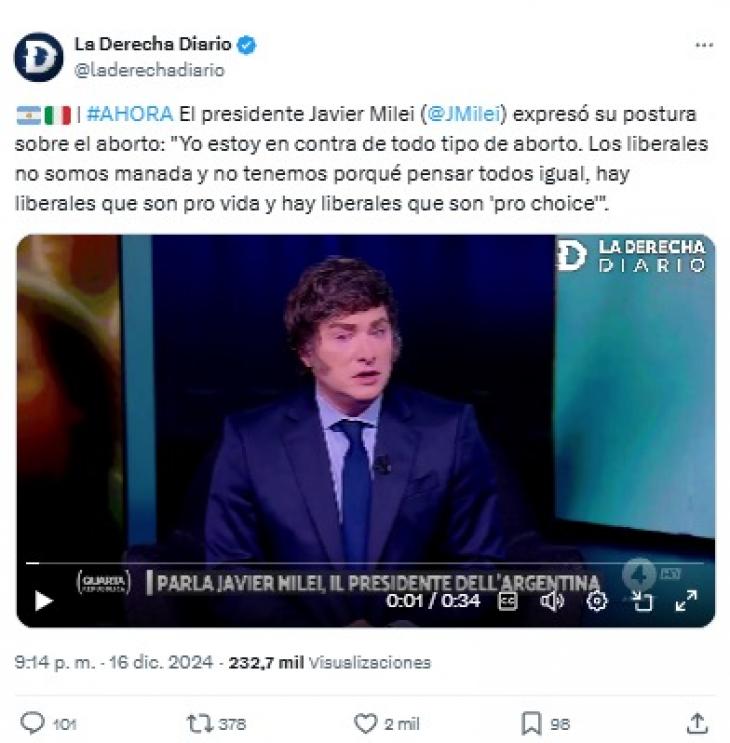The image size is (730, 743).
Task: Open the tweet timestamp 16 dic. 2024
Action: click(x=113, y=662)
